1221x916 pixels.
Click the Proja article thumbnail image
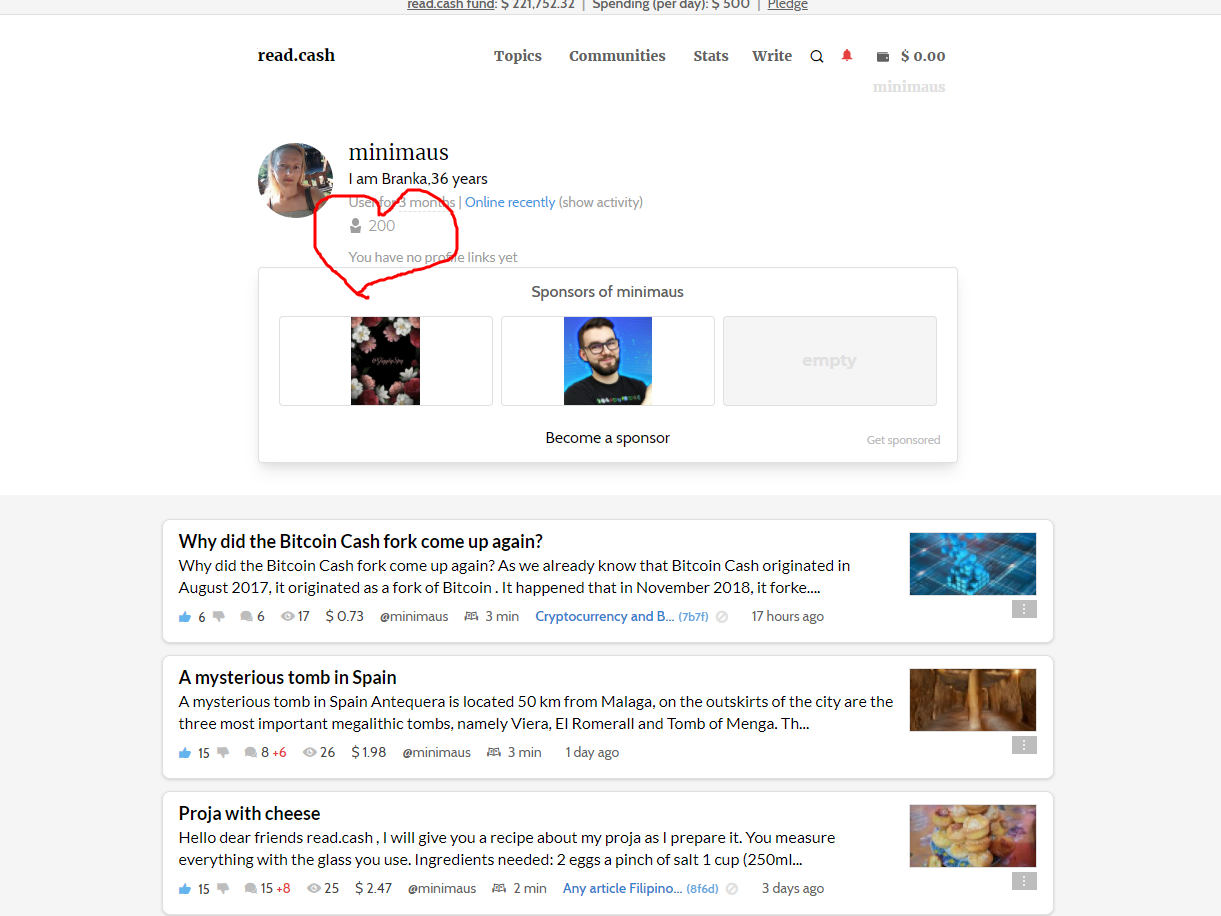(973, 836)
